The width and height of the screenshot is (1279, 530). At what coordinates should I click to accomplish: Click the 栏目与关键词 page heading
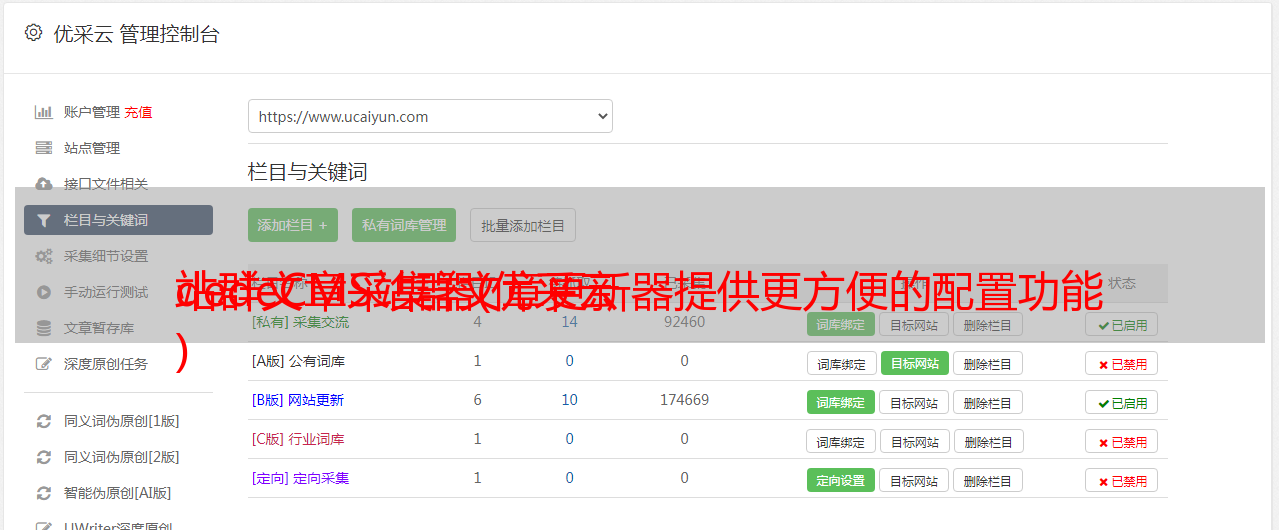pos(308,172)
